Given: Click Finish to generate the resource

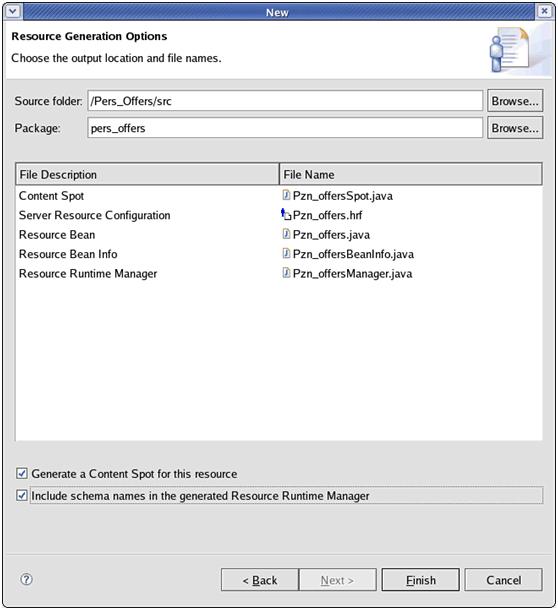Looking at the screenshot, I should pos(421,580).
